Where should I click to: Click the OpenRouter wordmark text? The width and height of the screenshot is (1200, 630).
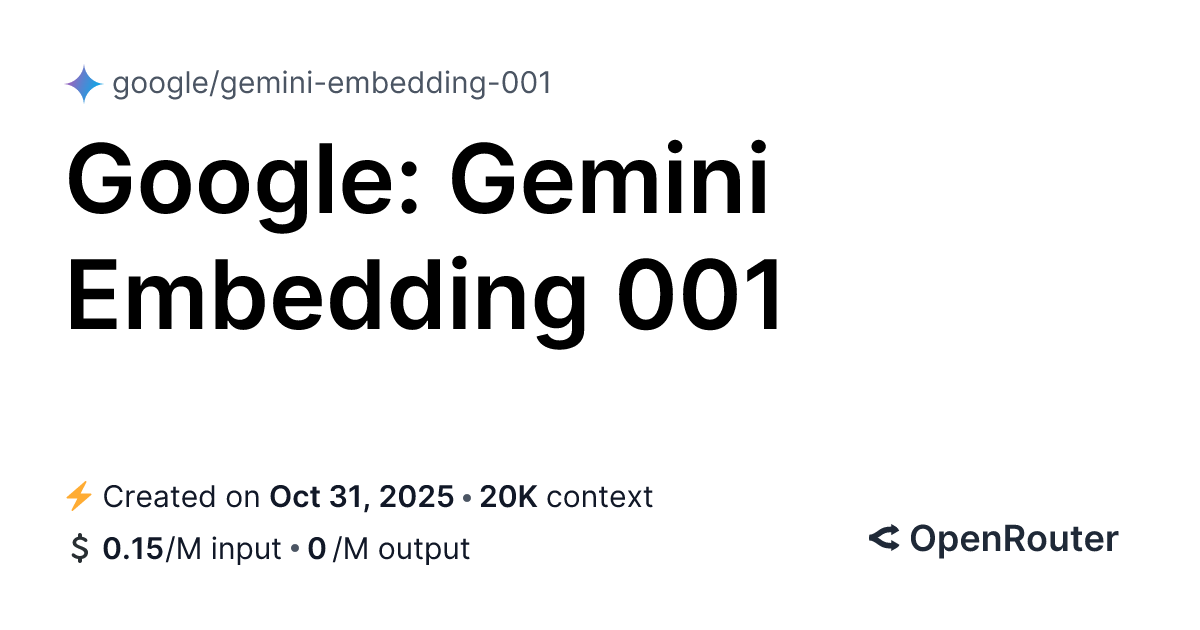[1013, 539]
